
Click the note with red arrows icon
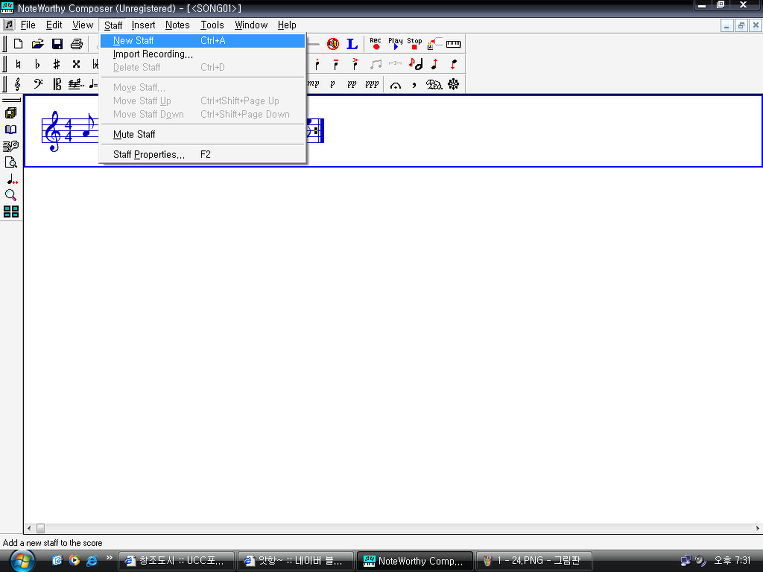[12, 179]
